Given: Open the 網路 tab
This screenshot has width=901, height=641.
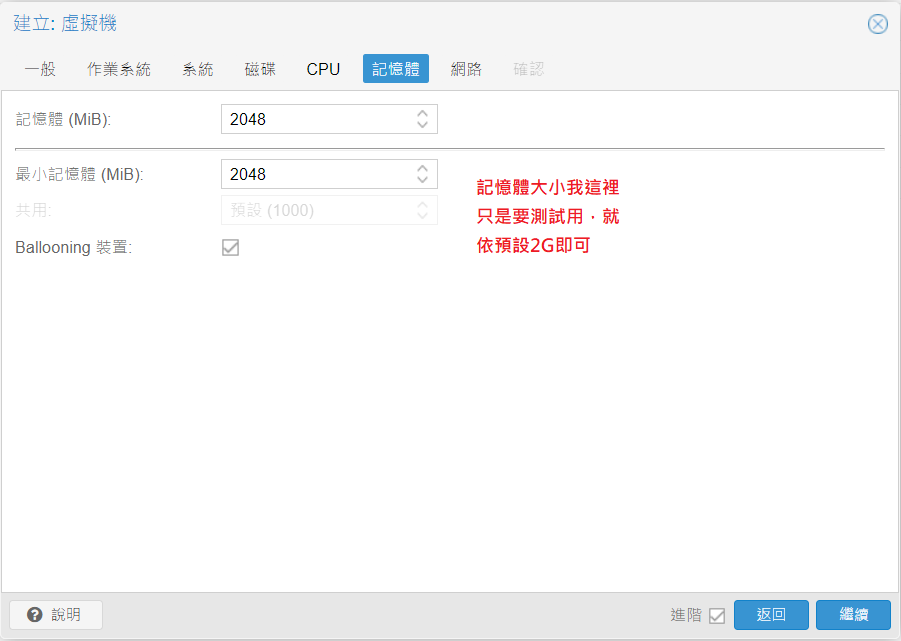Looking at the screenshot, I should point(466,69).
